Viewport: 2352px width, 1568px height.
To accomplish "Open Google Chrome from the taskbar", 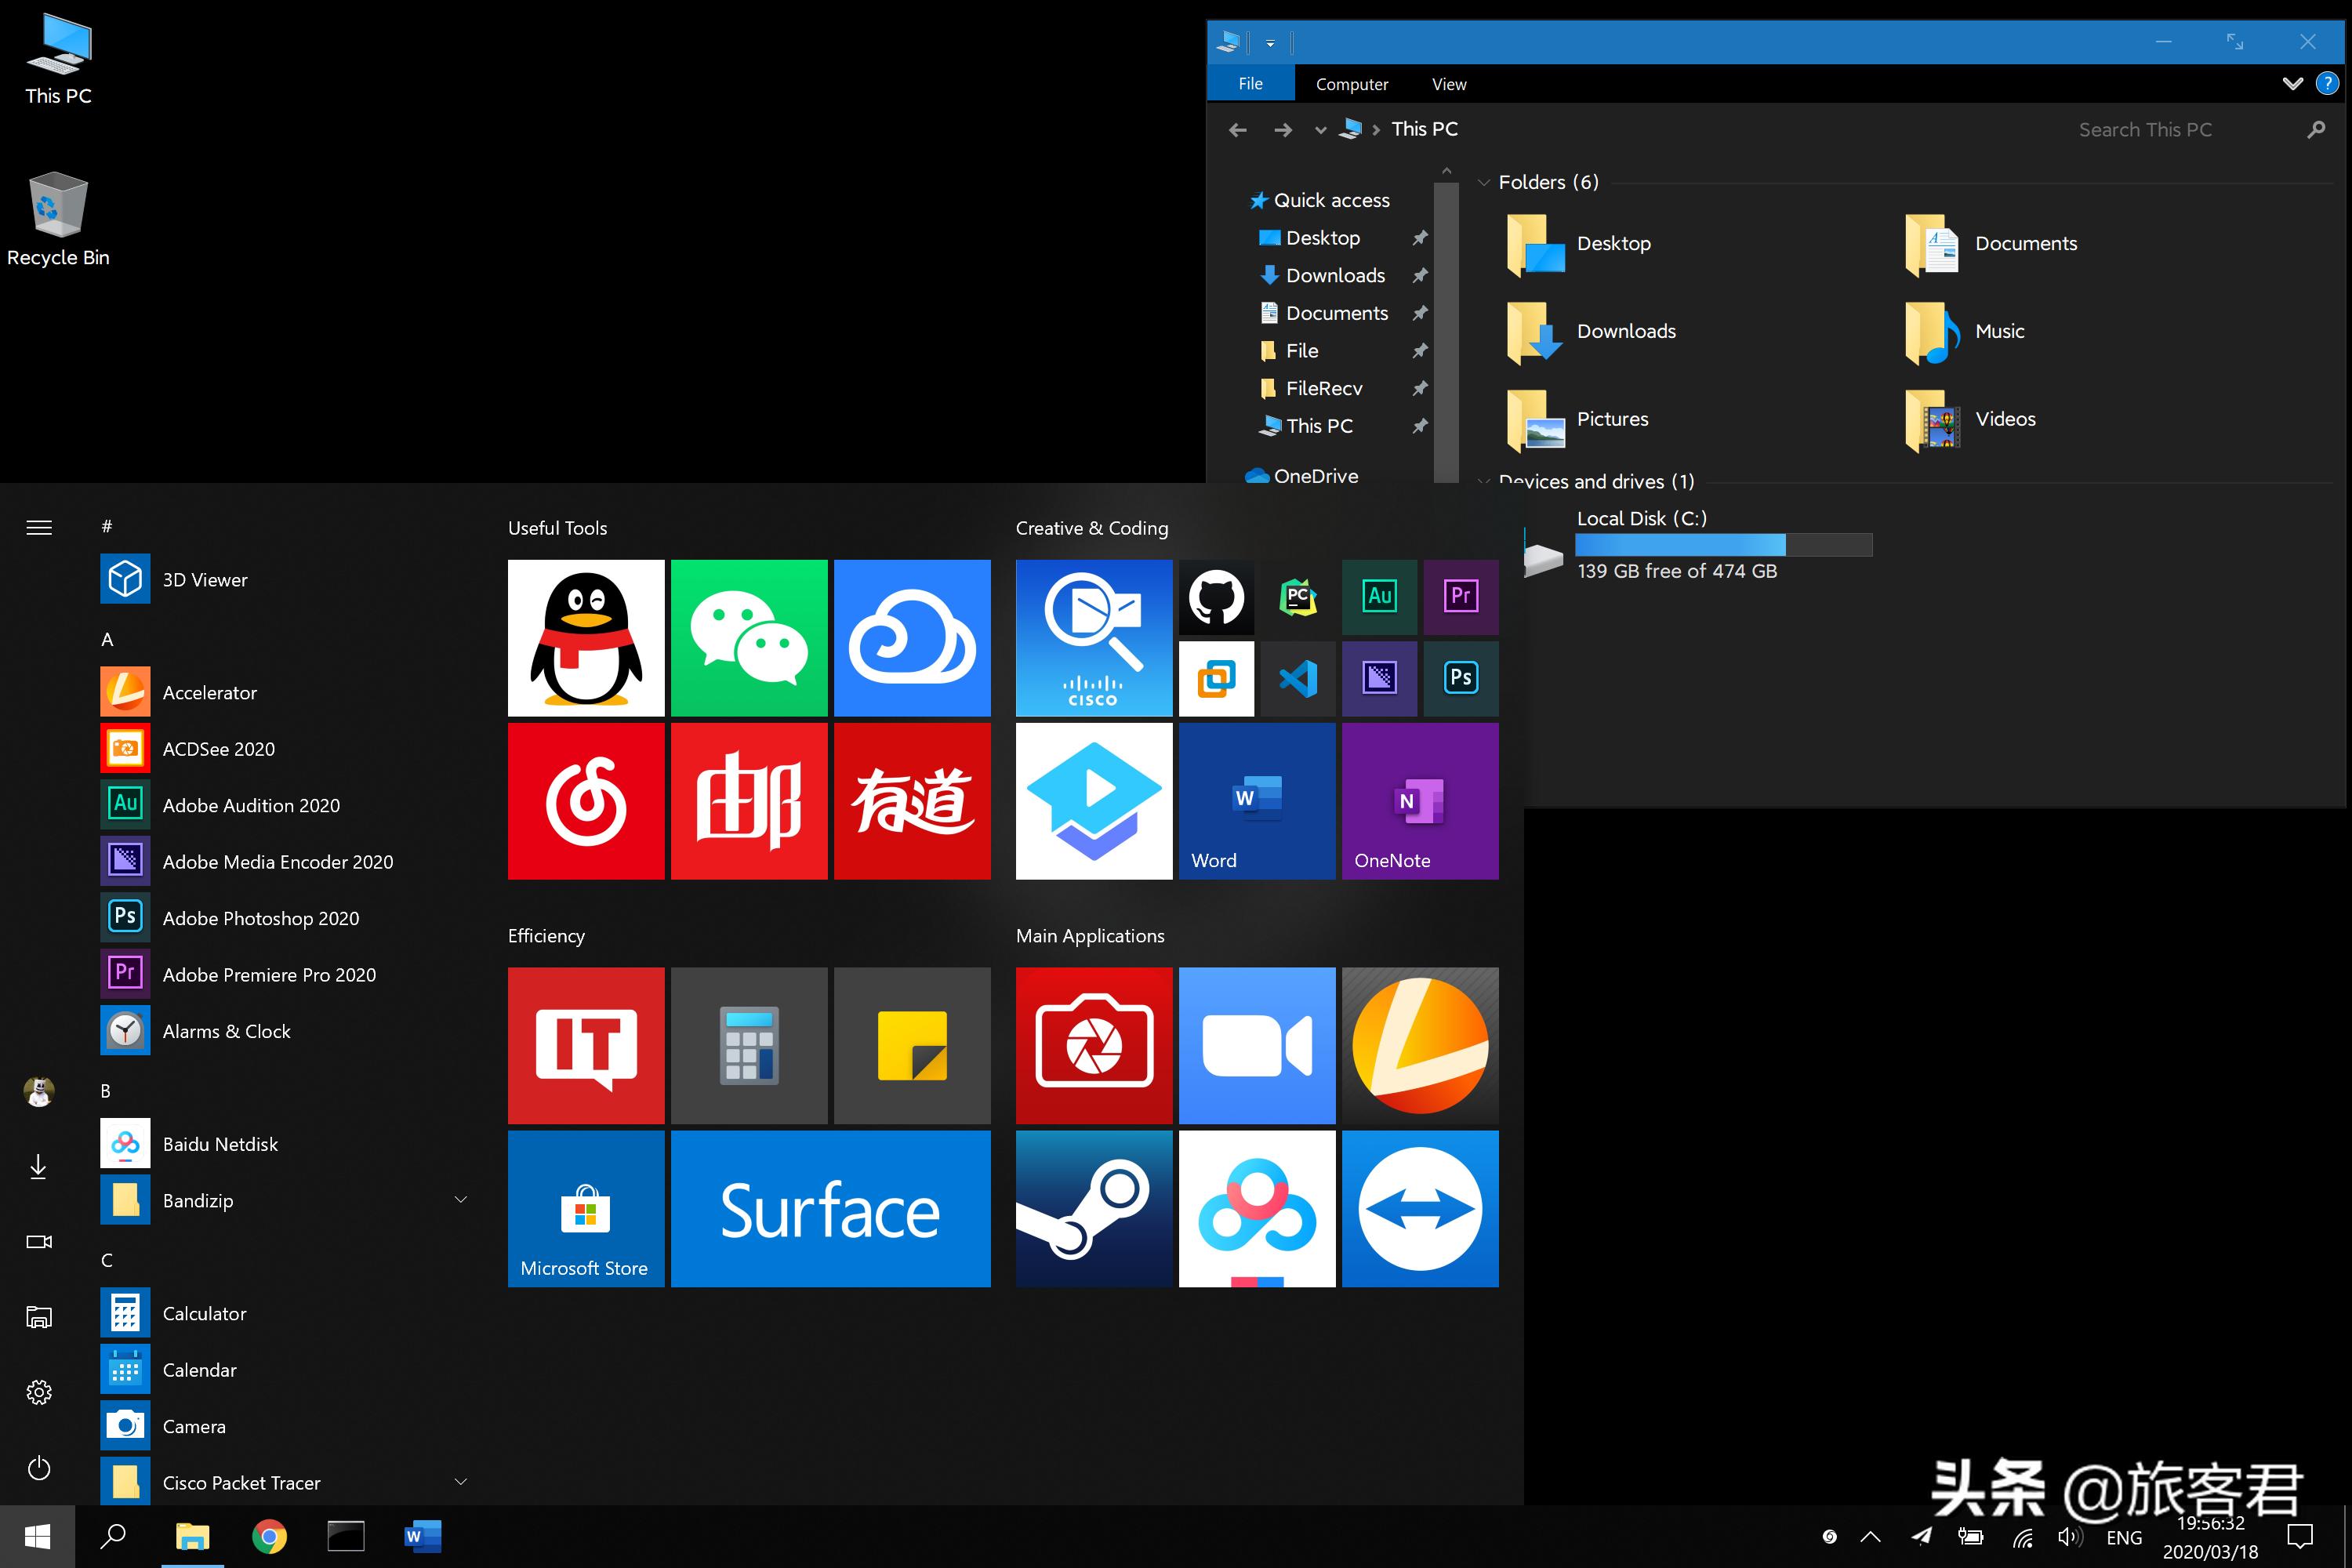I will click(269, 1536).
